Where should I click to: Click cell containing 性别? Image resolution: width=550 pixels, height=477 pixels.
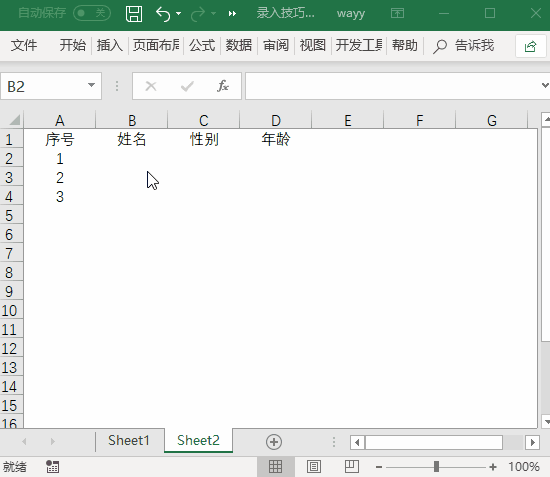click(204, 139)
